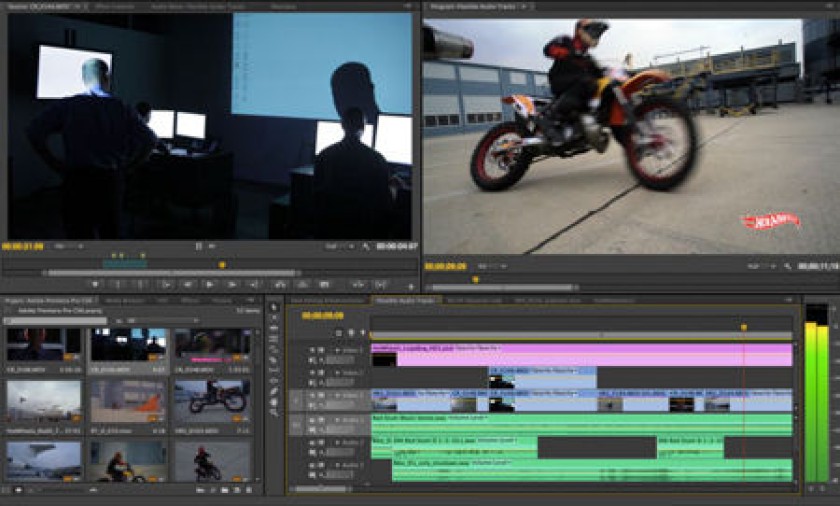Select the Rolling Edit tool

point(274,338)
